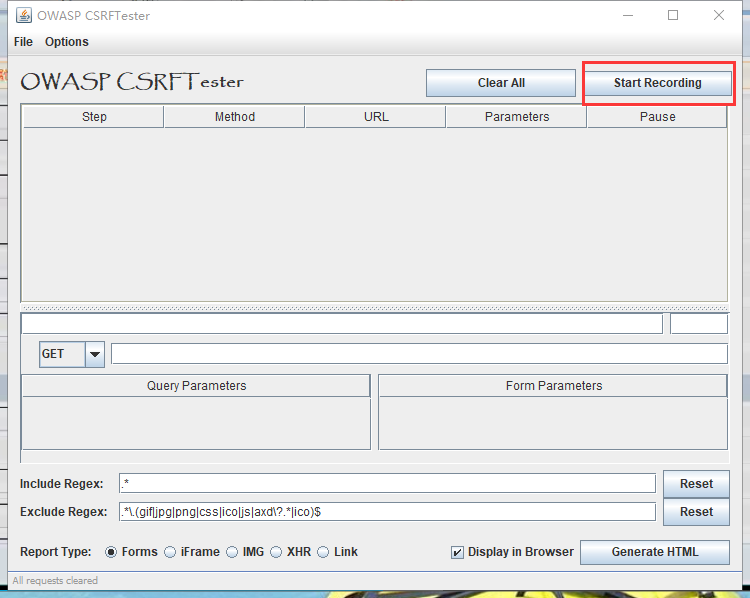Select the Forms report type
The height and width of the screenshot is (598, 750).
pos(111,552)
